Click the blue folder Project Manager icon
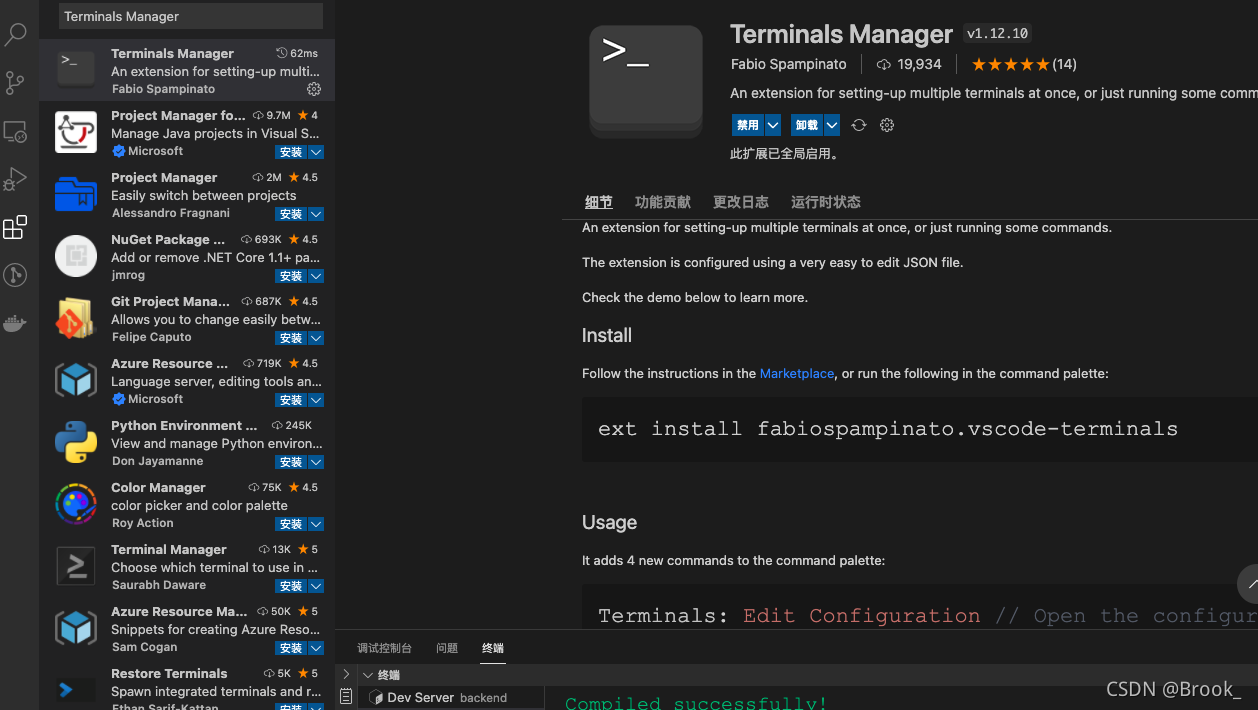The height and width of the screenshot is (710, 1258). pos(76,194)
